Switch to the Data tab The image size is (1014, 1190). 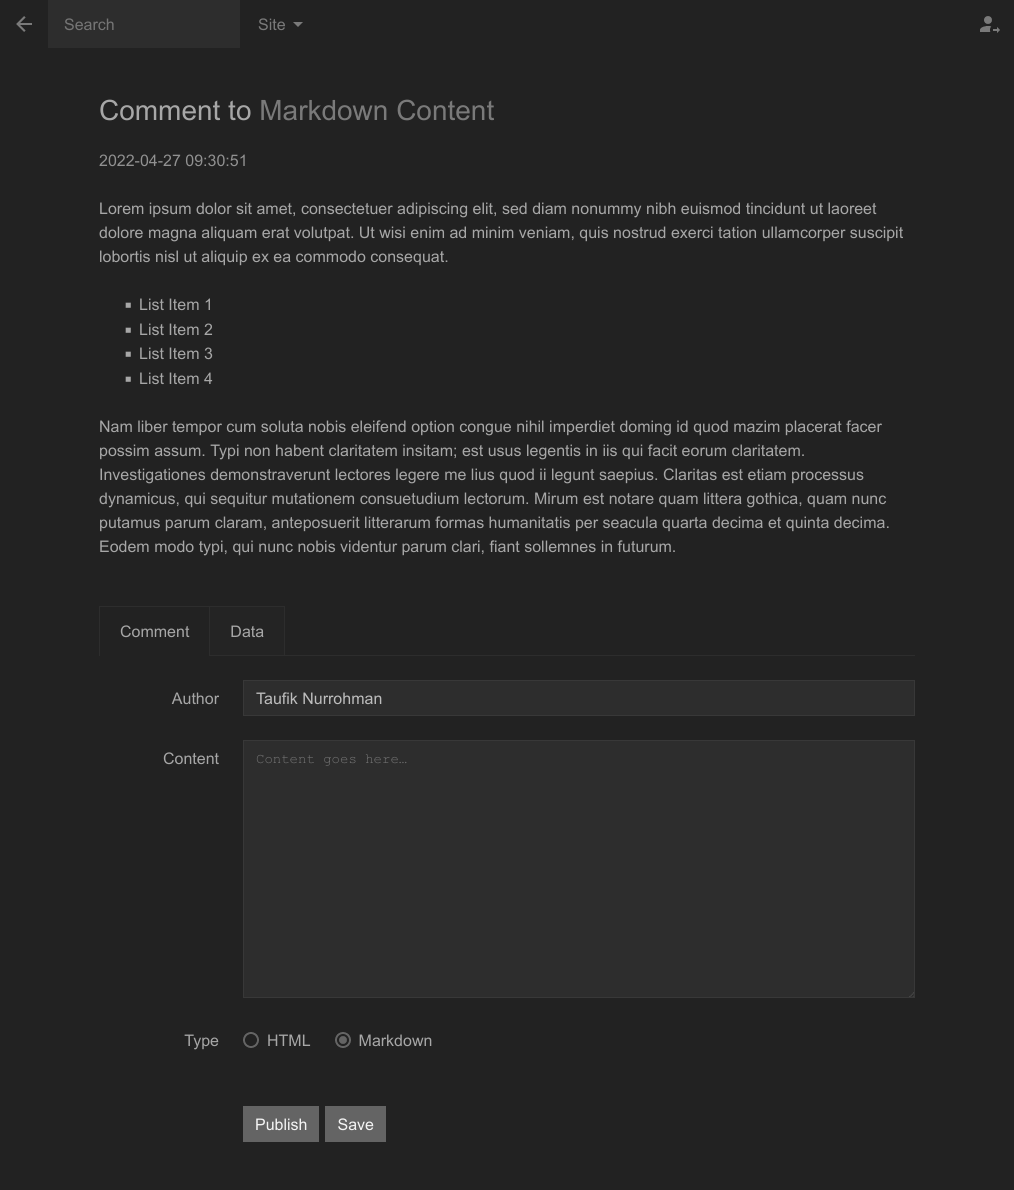coord(247,631)
